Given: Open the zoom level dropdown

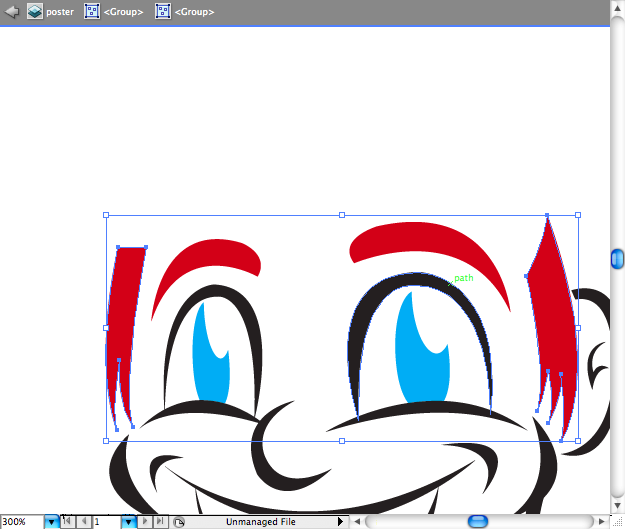Looking at the screenshot, I should (51, 522).
